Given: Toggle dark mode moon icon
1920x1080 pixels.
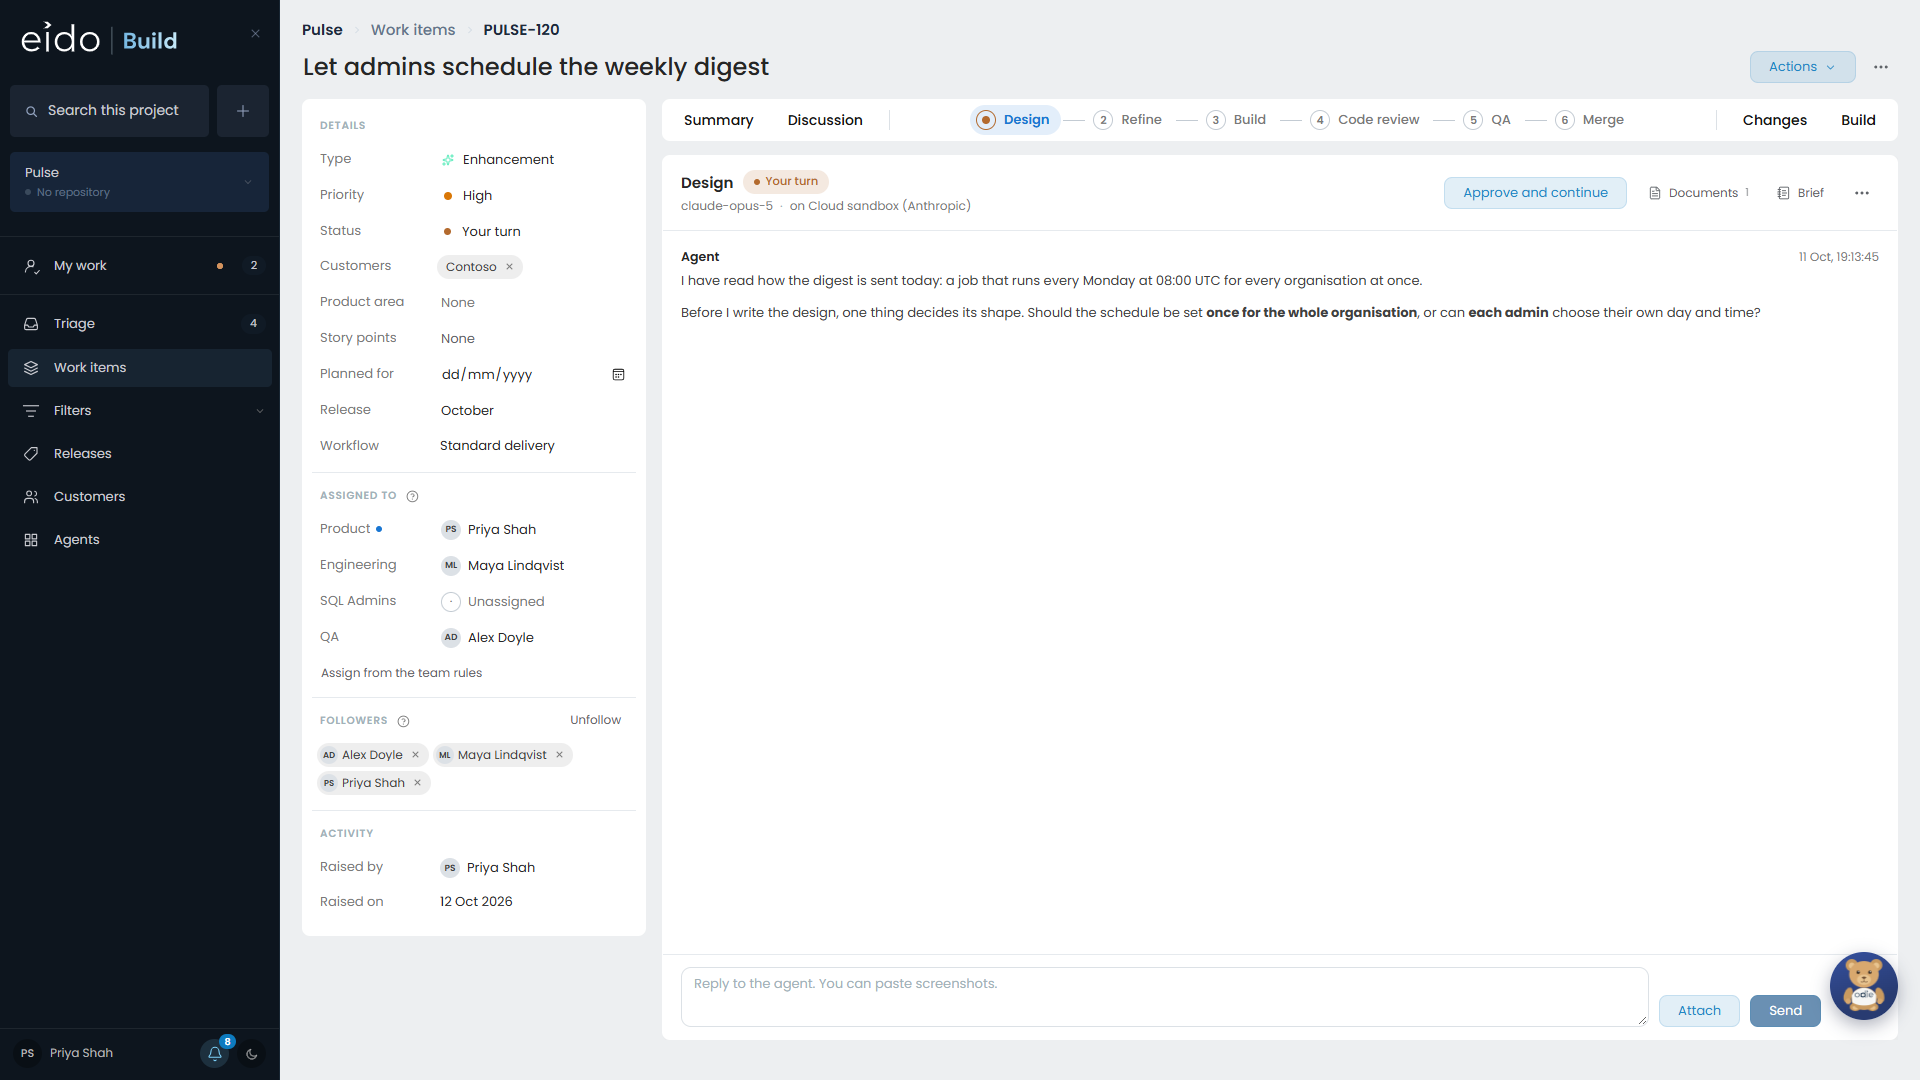Looking at the screenshot, I should point(252,1053).
